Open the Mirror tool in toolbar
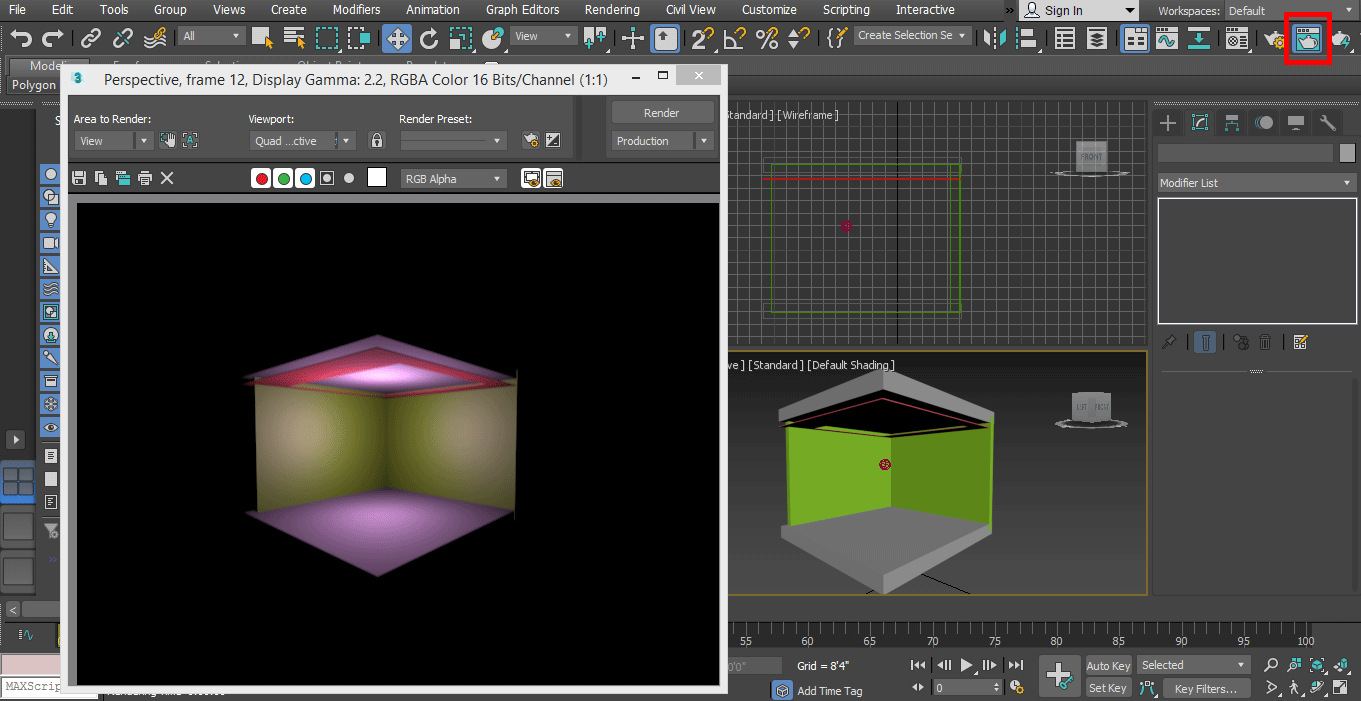Image resolution: width=1361 pixels, height=701 pixels. (993, 39)
